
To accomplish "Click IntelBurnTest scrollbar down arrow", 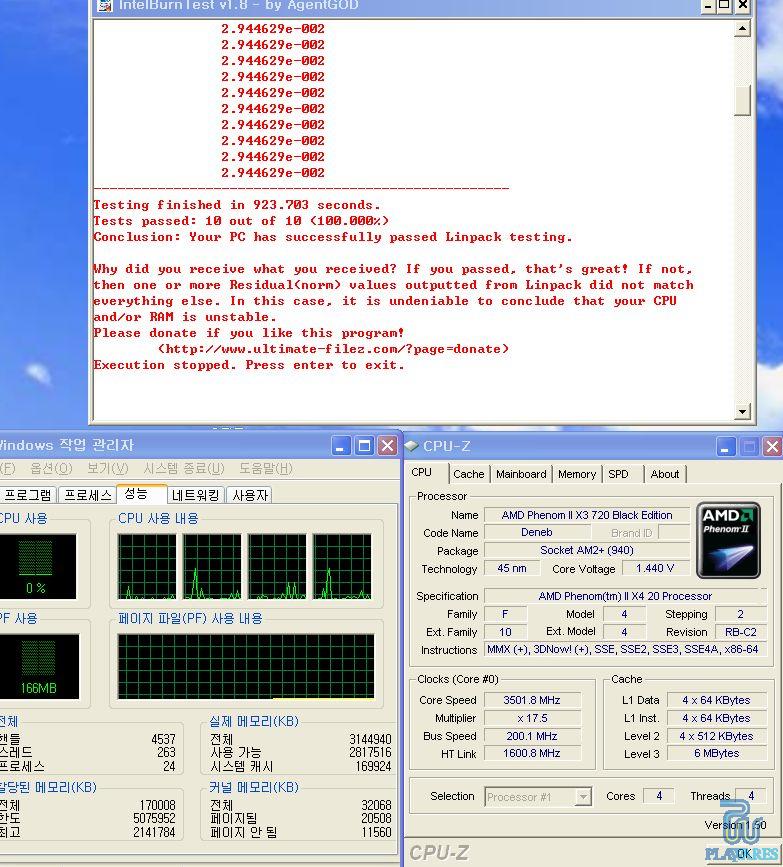I will coord(742,411).
